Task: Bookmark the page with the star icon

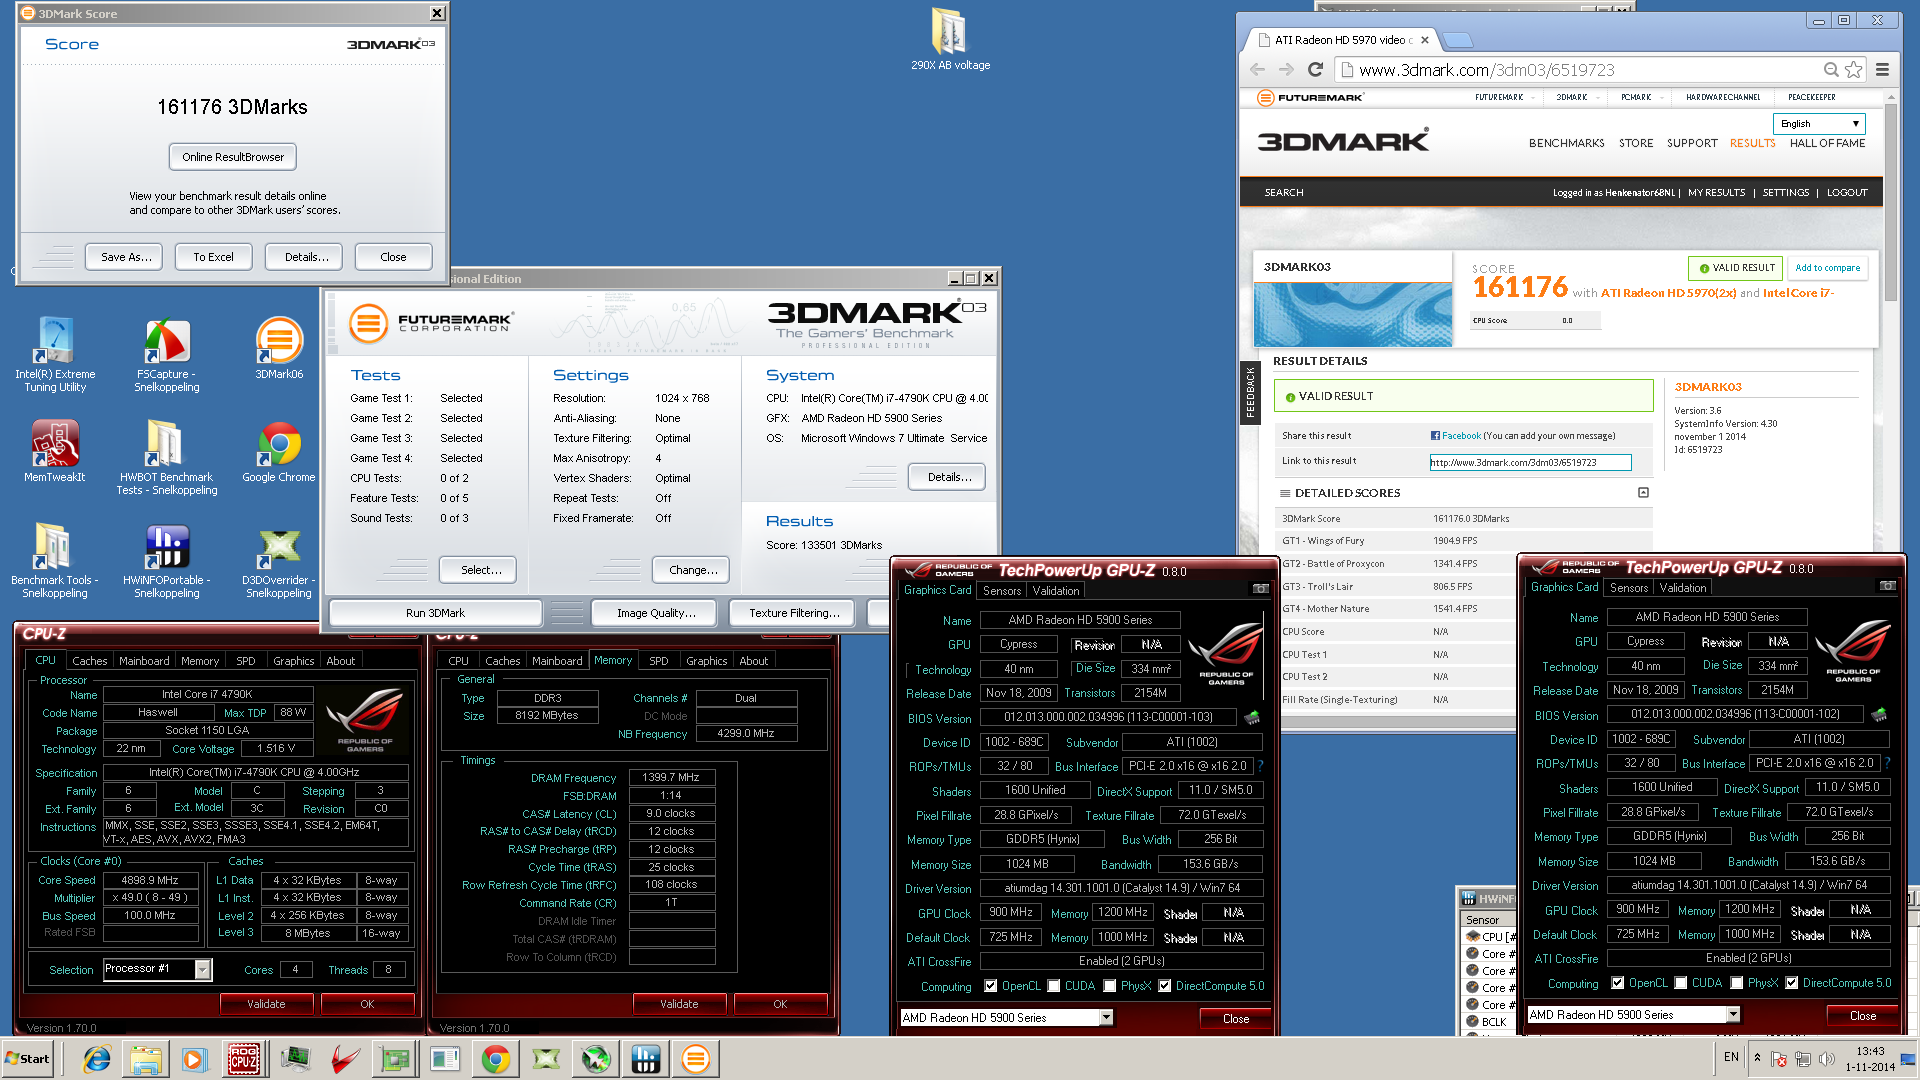Action: coord(1855,70)
